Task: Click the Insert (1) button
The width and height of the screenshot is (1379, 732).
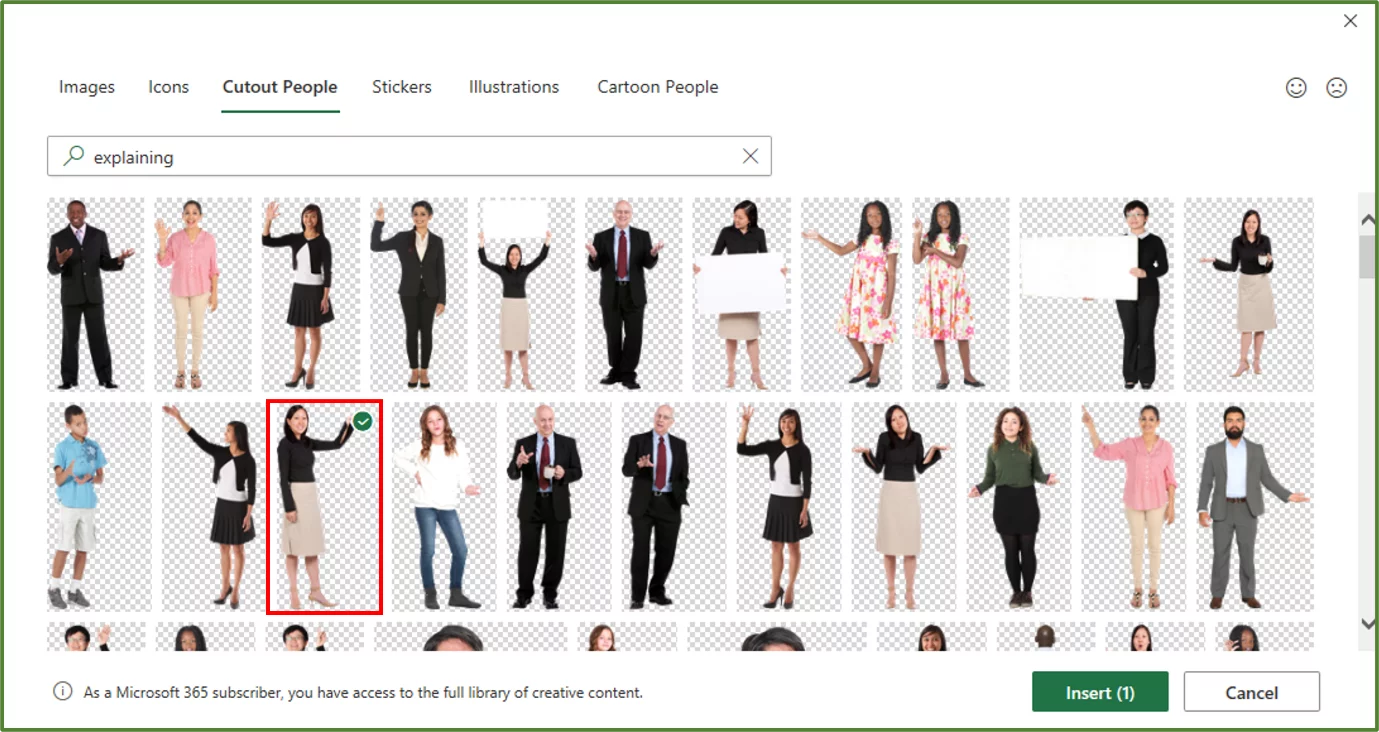Action: [1100, 691]
